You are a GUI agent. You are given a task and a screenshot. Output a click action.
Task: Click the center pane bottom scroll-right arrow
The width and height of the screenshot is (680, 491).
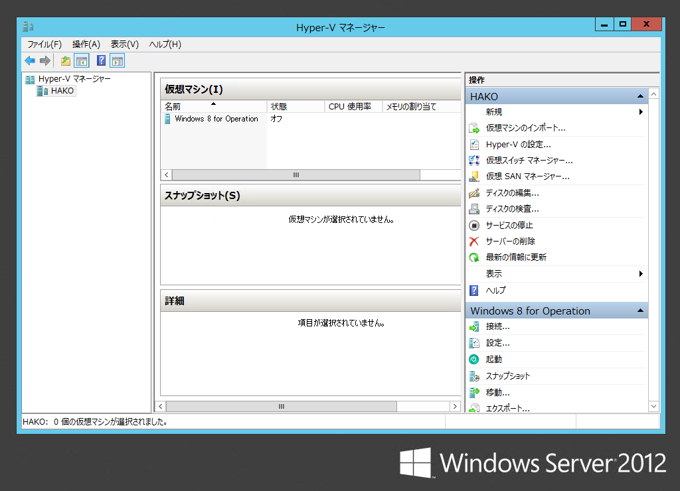454,406
